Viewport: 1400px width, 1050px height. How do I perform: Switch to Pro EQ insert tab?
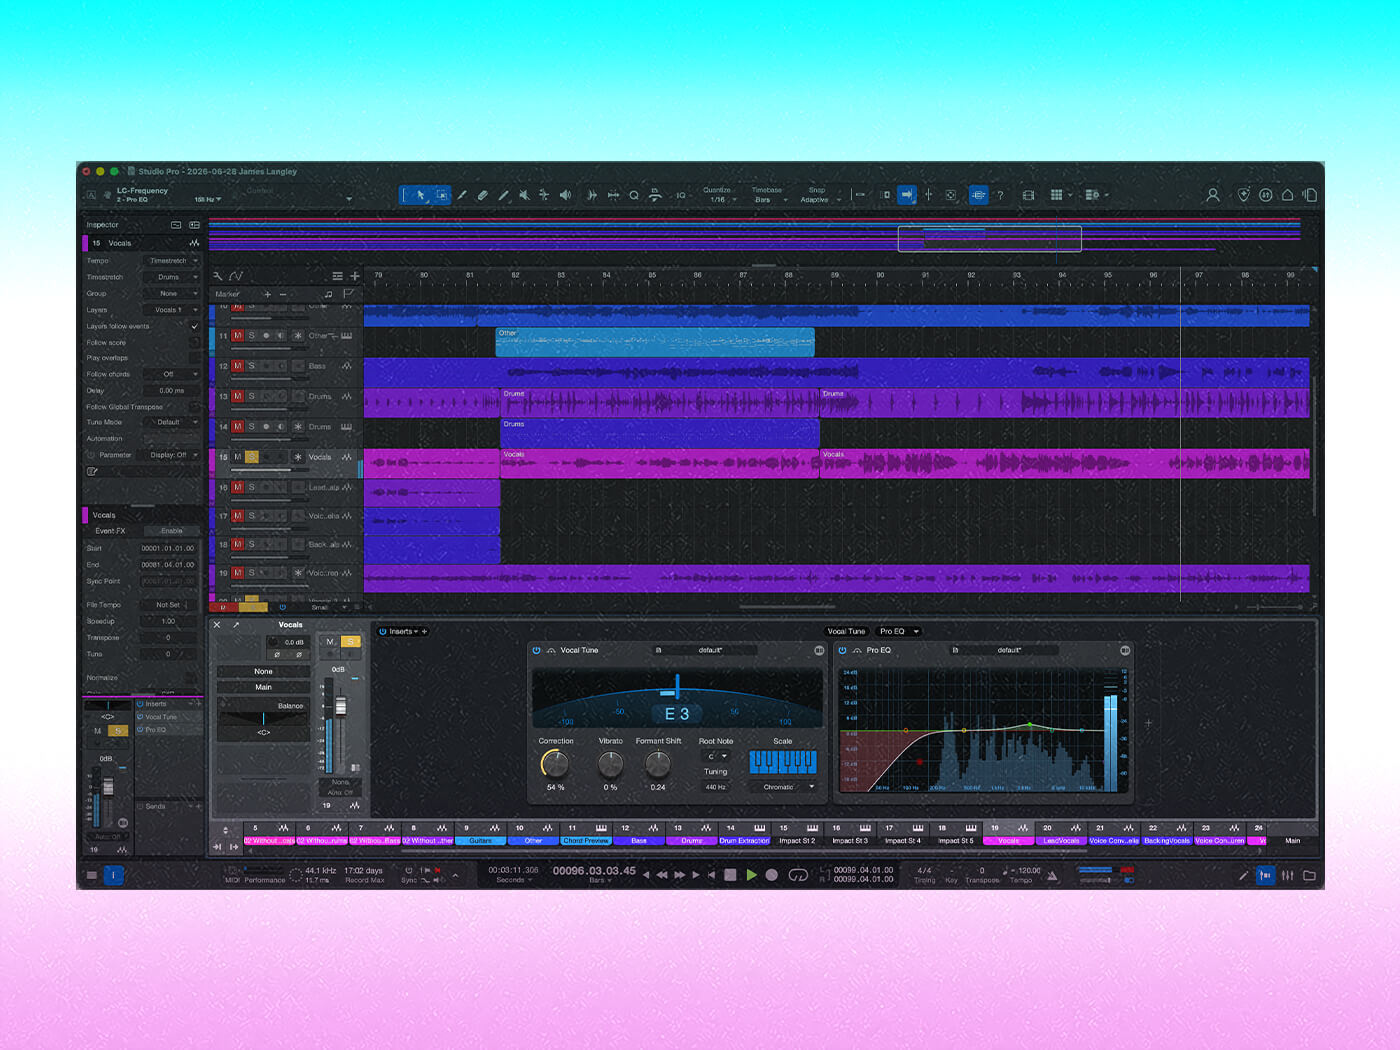coord(898,632)
